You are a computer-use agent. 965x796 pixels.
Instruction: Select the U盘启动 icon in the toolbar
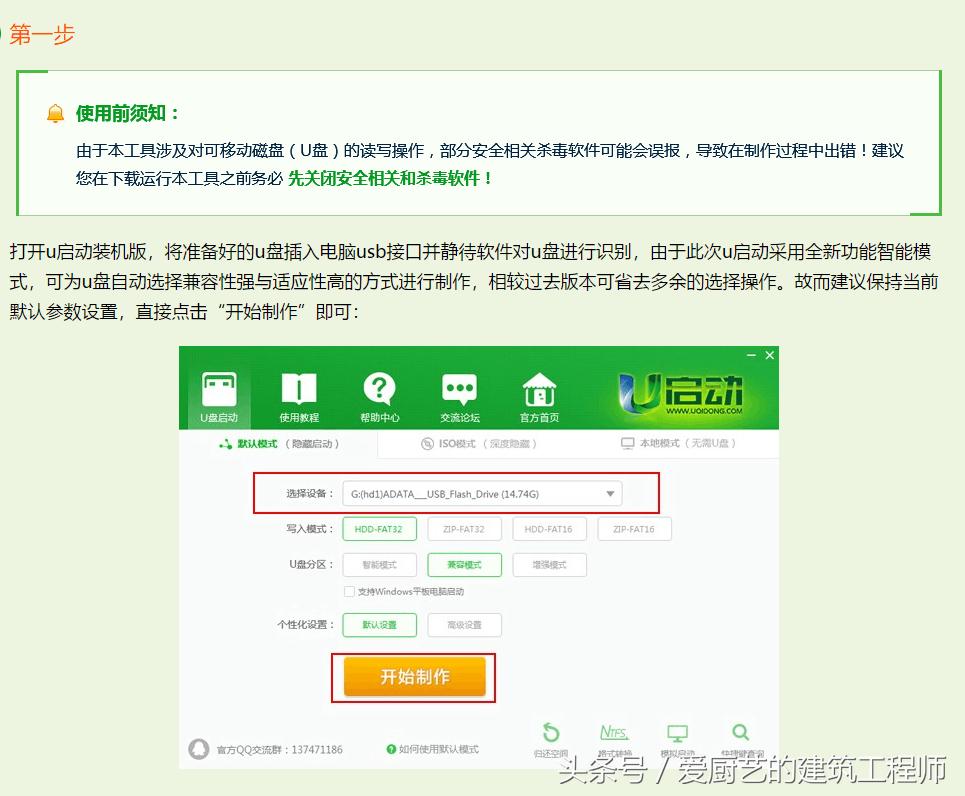click(x=218, y=394)
